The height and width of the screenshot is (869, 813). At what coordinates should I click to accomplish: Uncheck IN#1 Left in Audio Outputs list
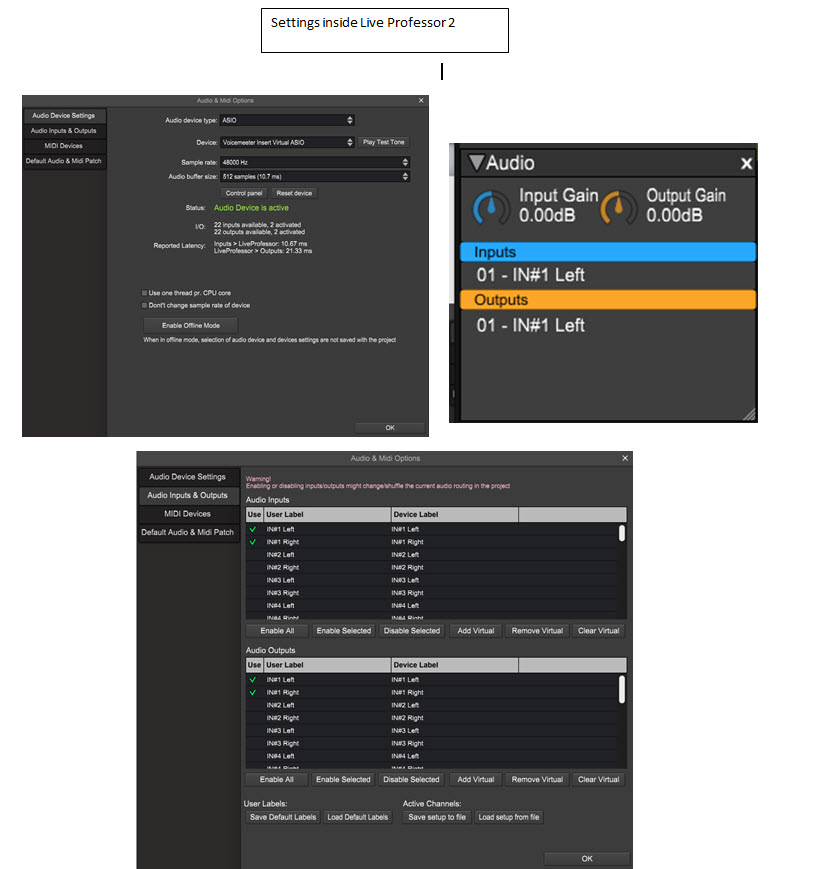coord(253,679)
